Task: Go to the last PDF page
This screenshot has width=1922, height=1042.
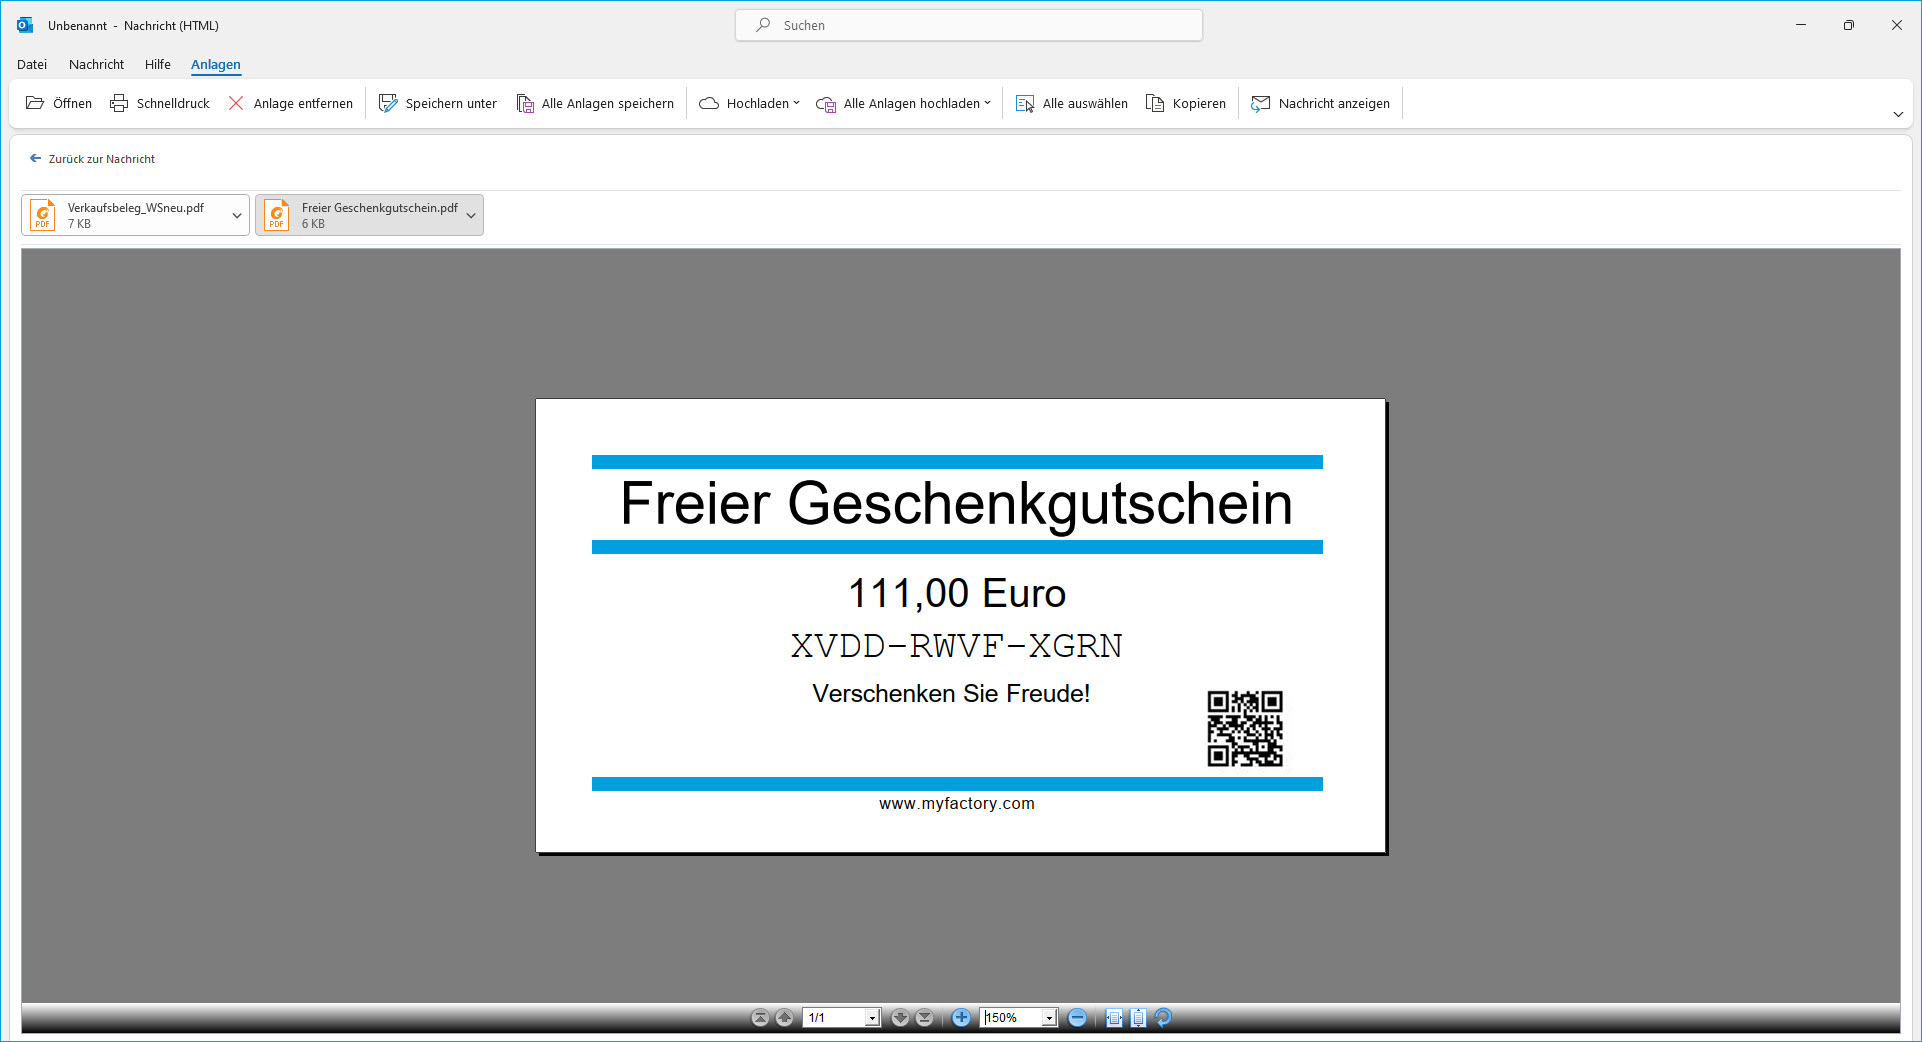Action: [925, 1018]
